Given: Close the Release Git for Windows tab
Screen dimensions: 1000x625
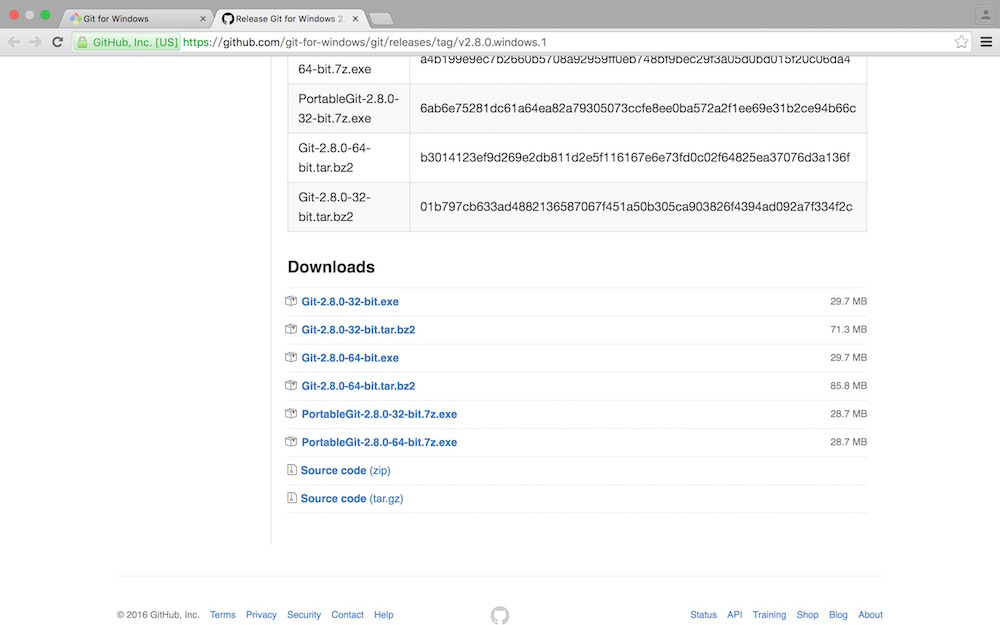Looking at the screenshot, I should [355, 18].
